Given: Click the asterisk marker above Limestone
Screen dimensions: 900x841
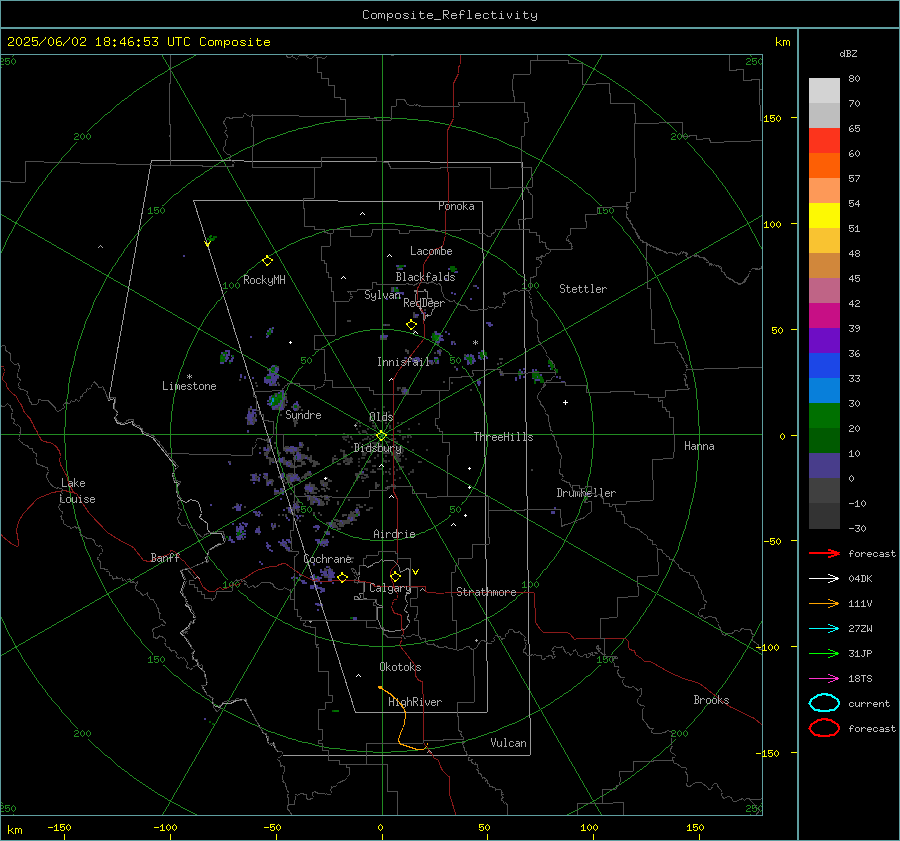Looking at the screenshot, I should [x=189, y=377].
